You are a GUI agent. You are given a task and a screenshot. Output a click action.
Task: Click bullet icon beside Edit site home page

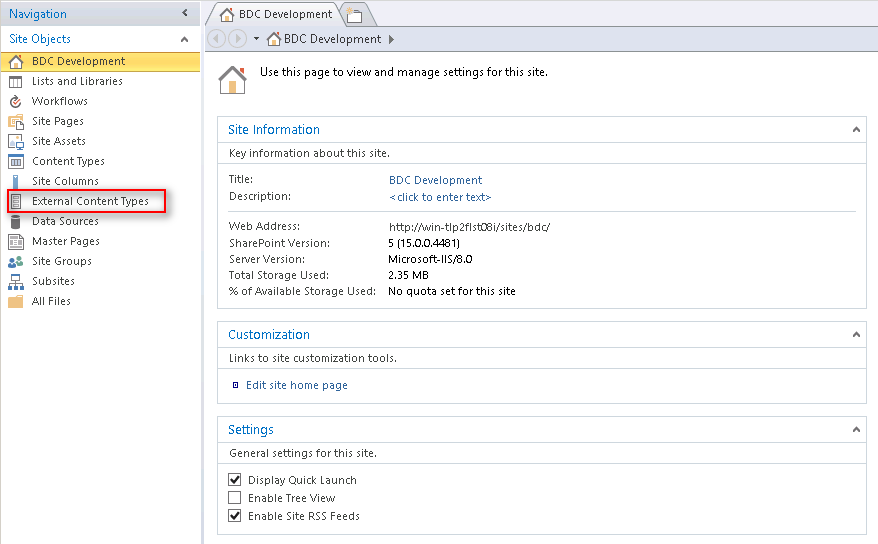coord(235,385)
